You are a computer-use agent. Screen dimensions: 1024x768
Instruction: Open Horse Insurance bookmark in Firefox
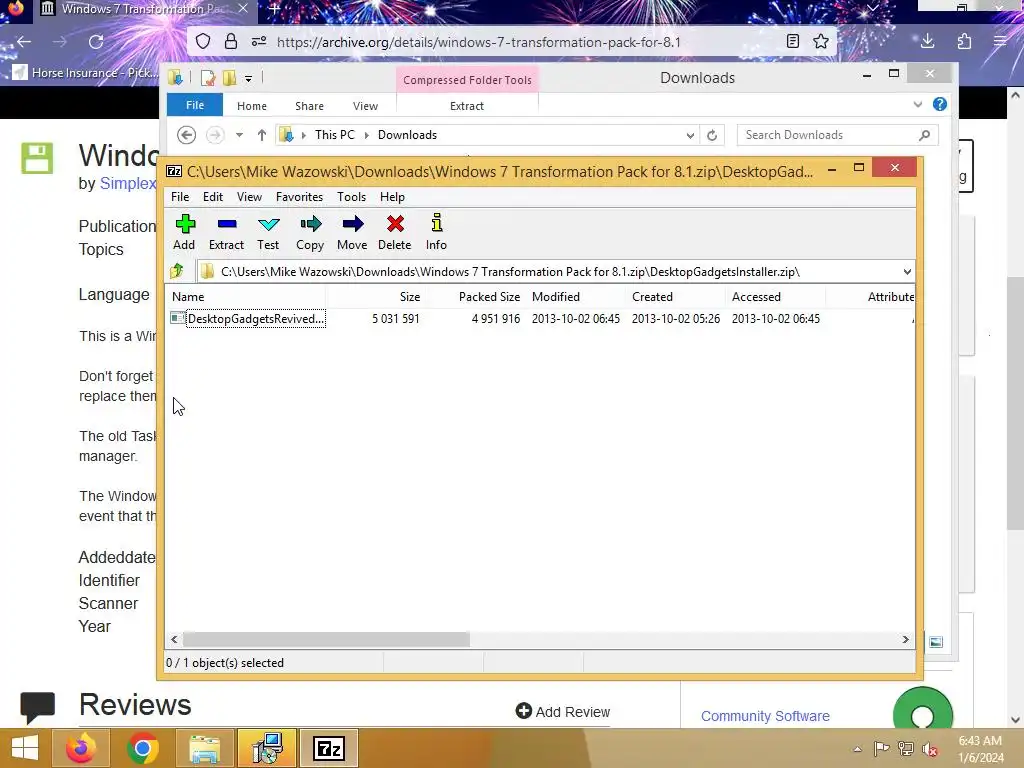(85, 72)
